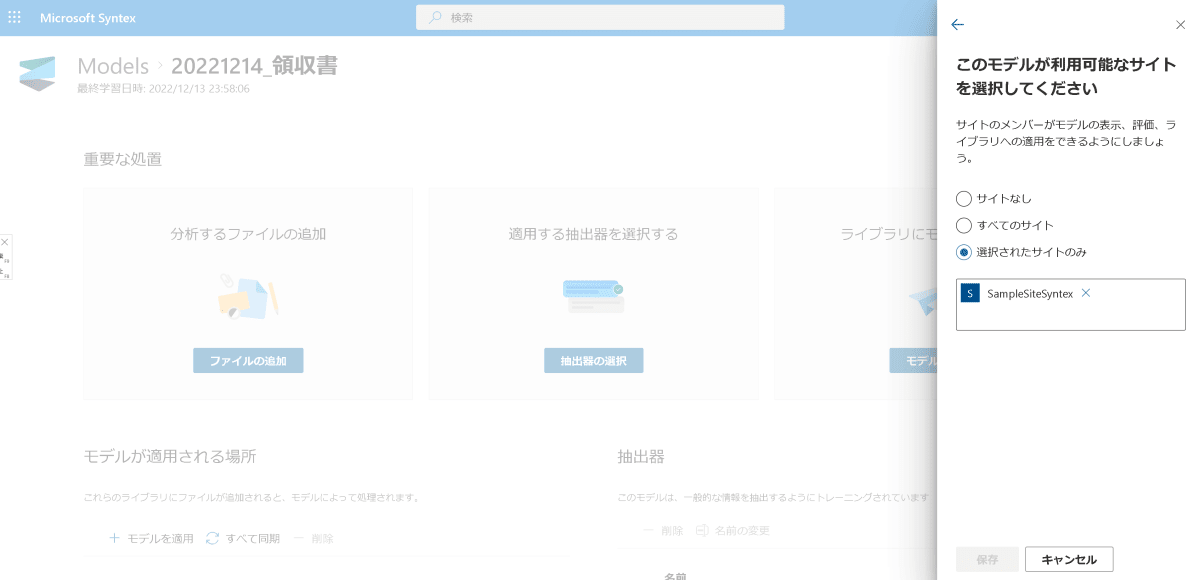This screenshot has width=1200, height=580.
Task: Click the 保存 button
Action: (987, 559)
